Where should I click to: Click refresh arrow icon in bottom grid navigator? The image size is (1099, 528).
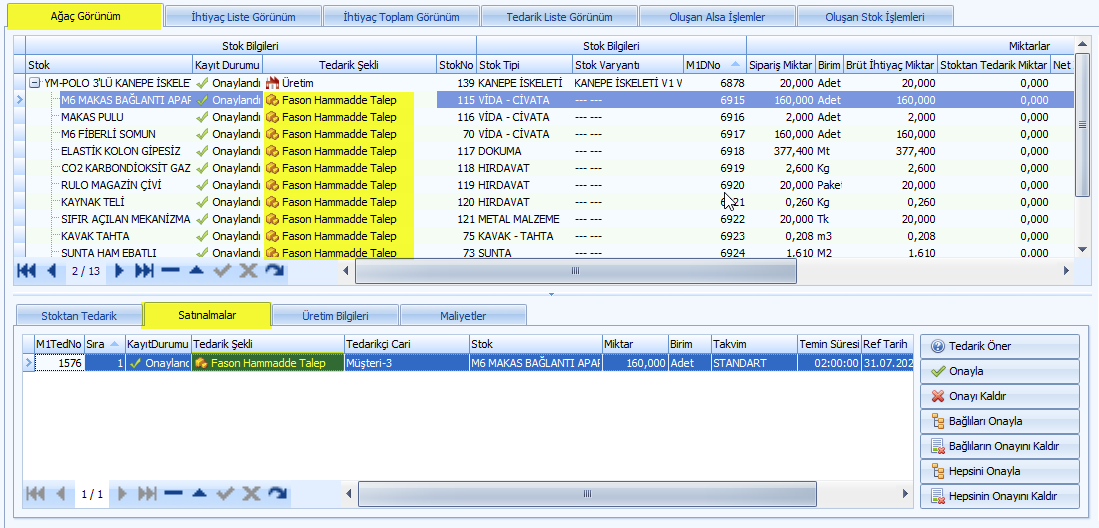pyautogui.click(x=278, y=494)
